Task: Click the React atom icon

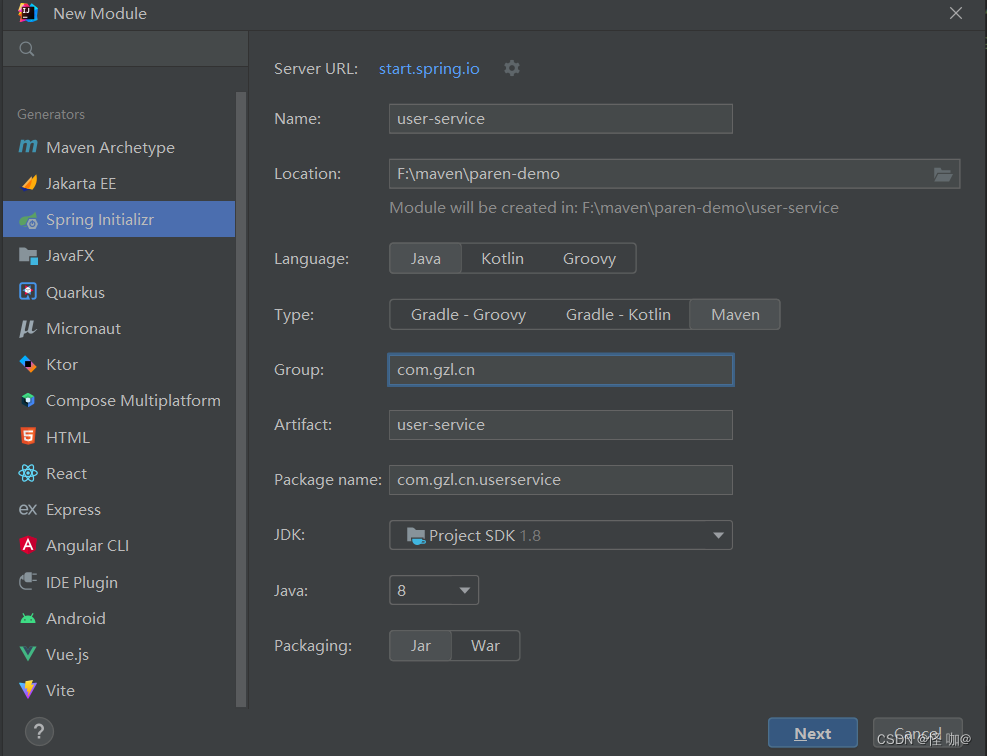Action: tap(28, 473)
